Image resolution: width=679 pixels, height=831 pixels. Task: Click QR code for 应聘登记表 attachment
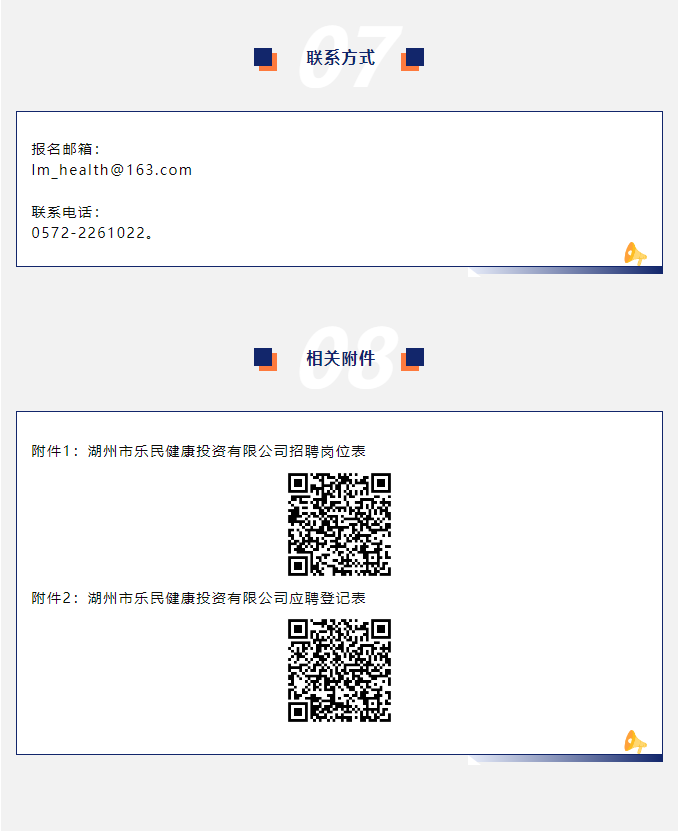(339, 670)
